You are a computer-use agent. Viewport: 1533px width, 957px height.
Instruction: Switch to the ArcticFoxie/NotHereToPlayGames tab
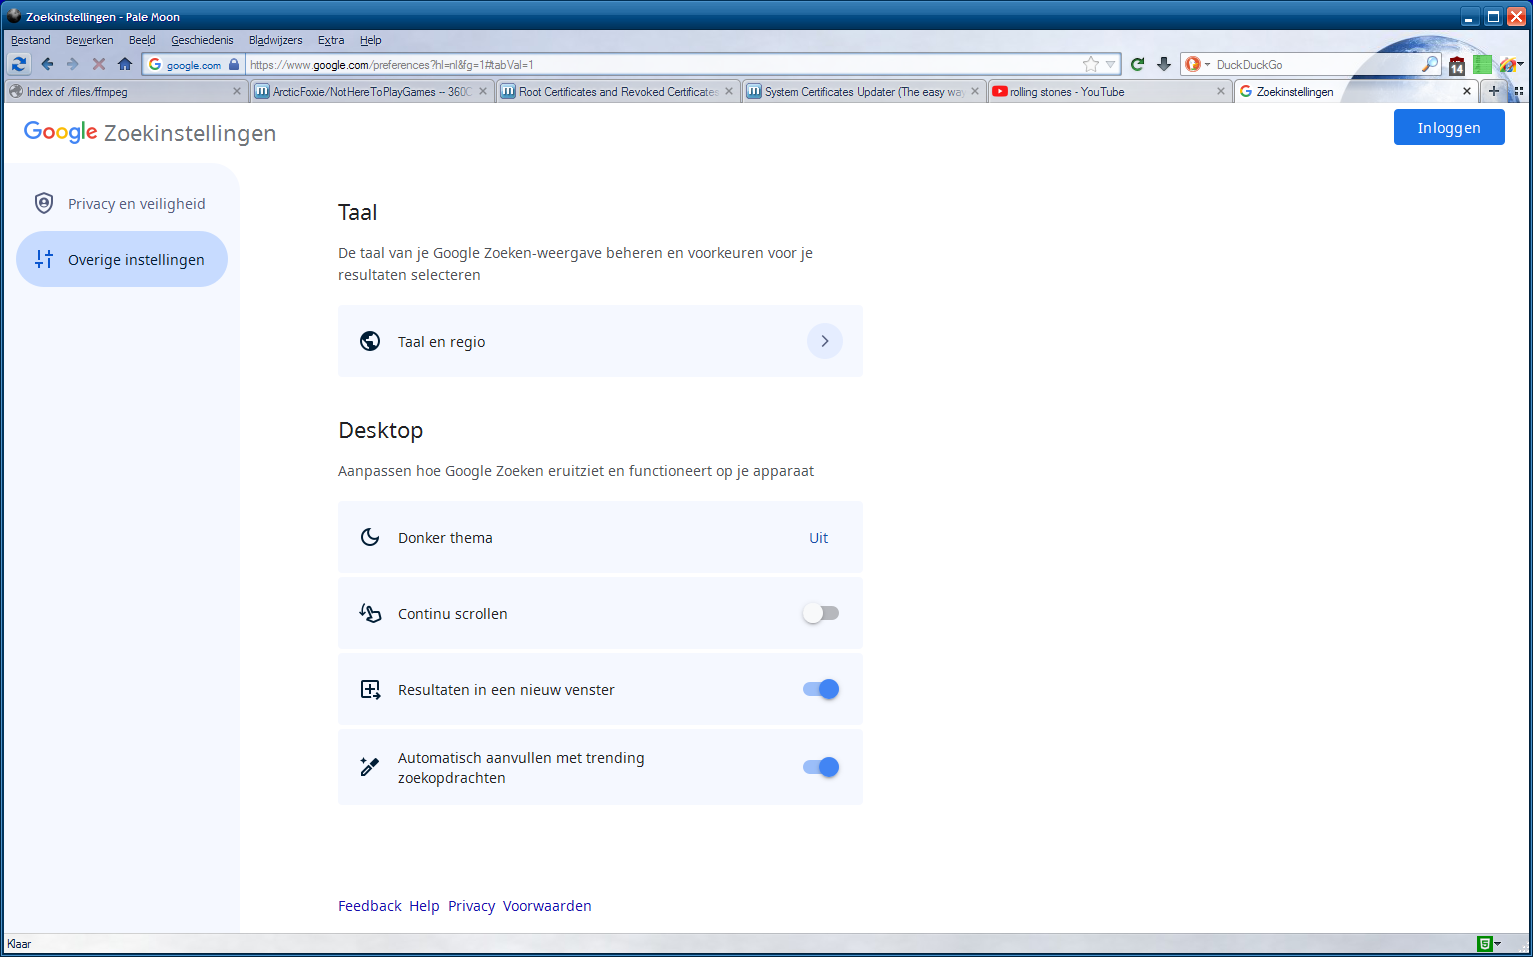371,91
